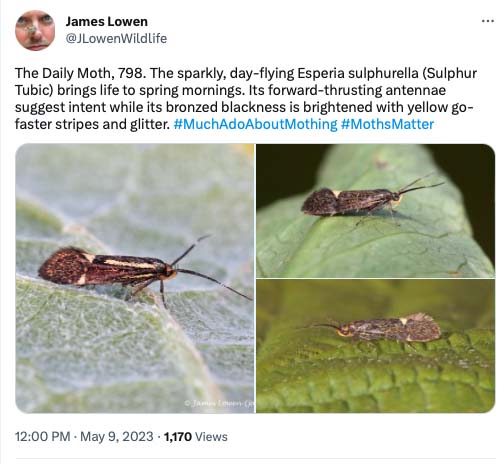Open the tweet's three-dot more options menu

(488, 21)
